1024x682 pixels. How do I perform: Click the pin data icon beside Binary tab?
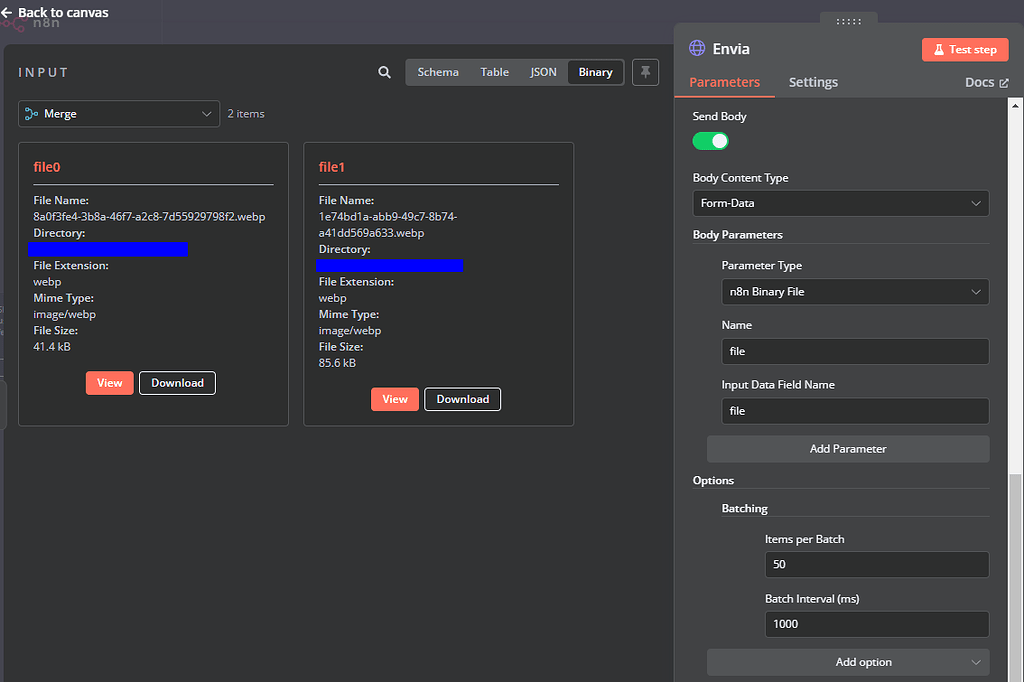[x=645, y=72]
